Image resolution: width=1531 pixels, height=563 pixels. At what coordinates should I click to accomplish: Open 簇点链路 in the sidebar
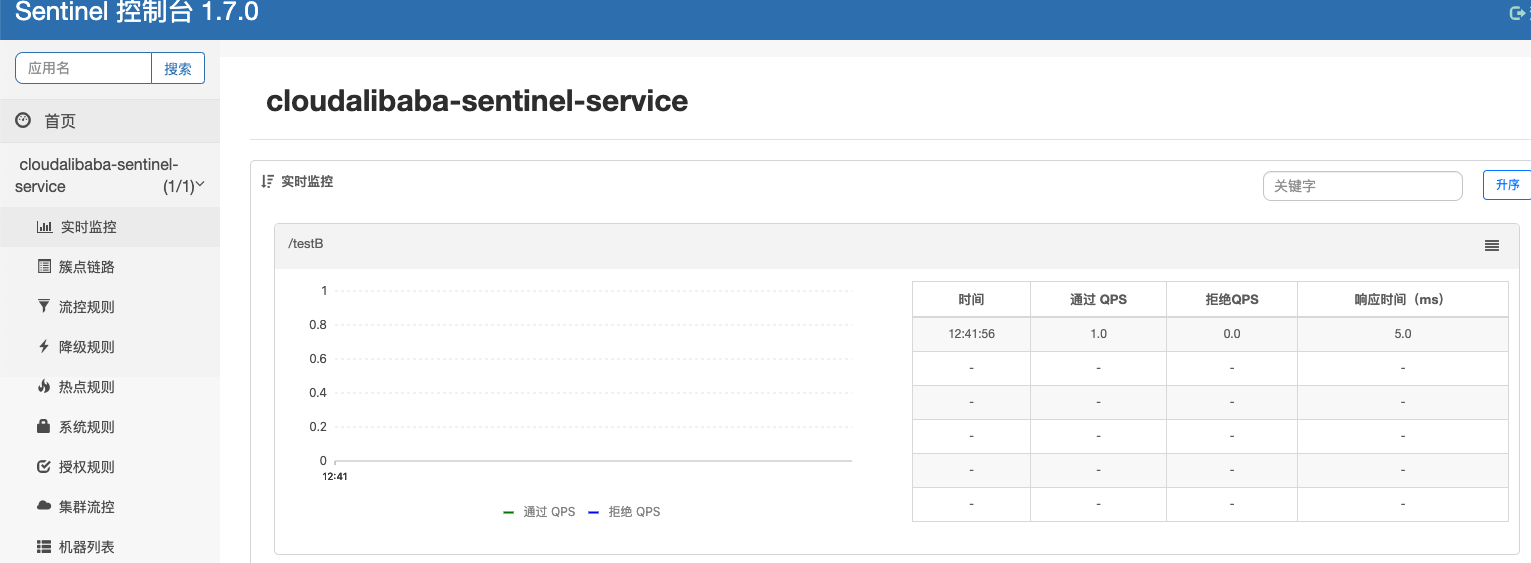(110, 267)
